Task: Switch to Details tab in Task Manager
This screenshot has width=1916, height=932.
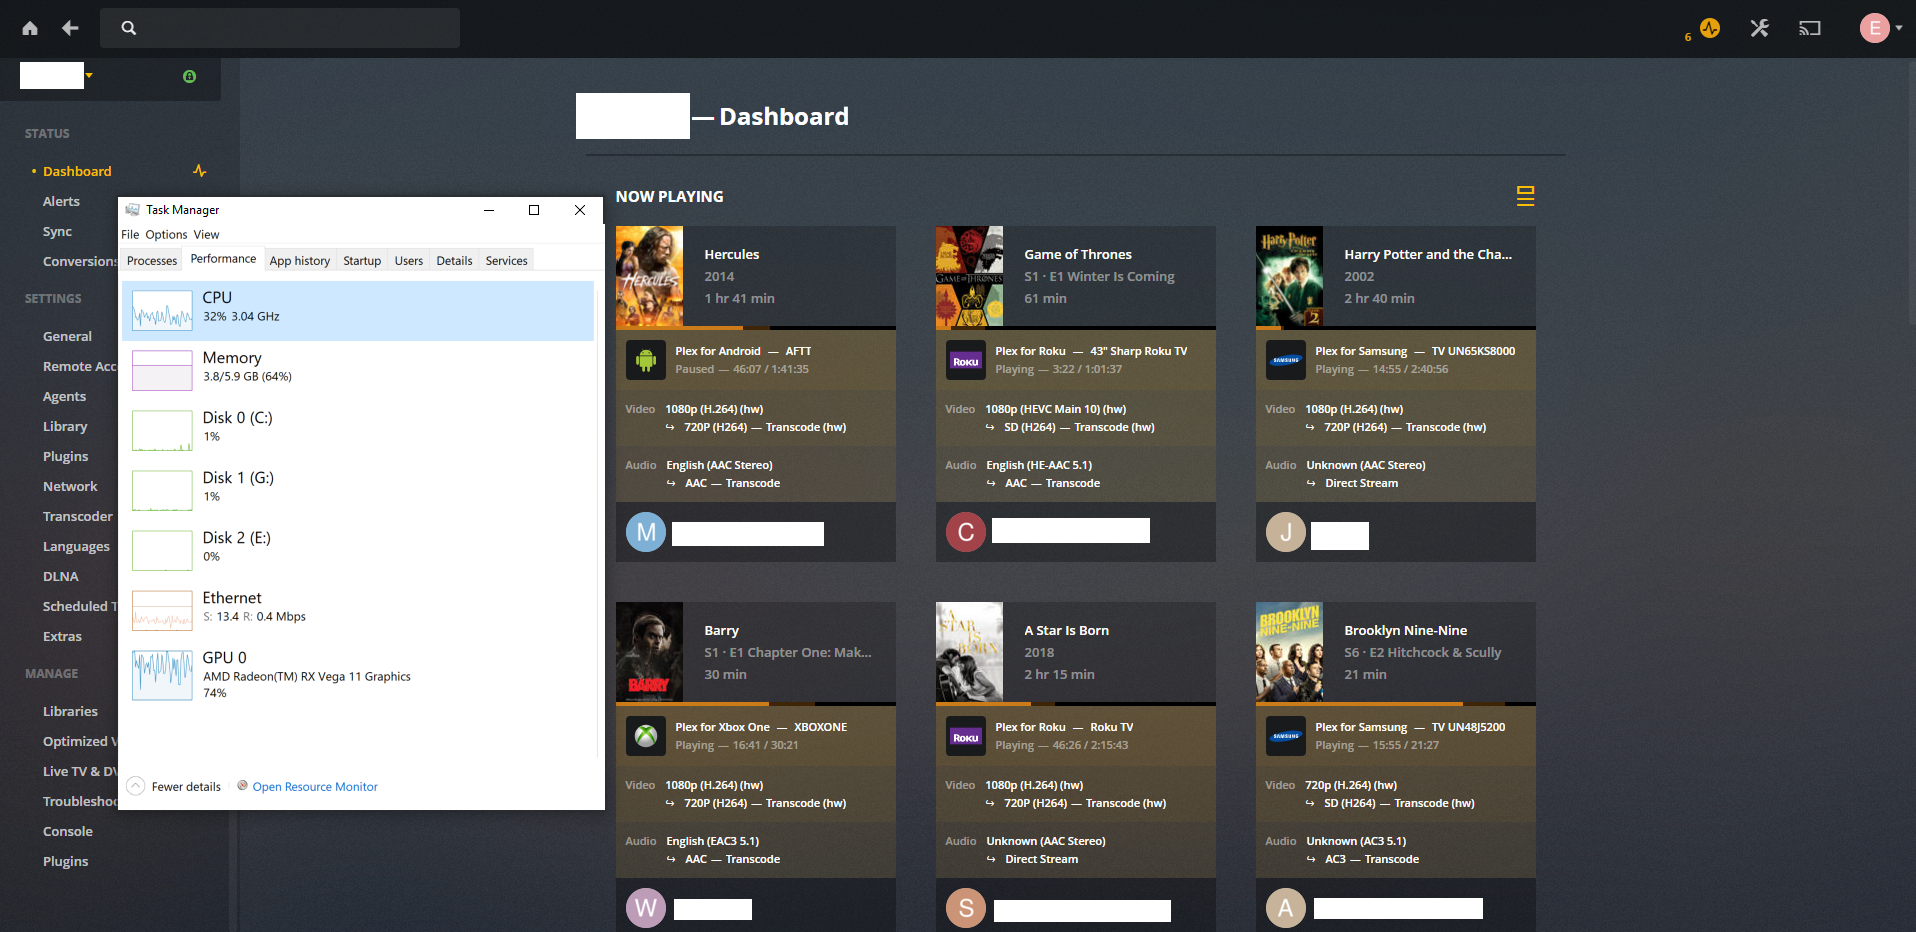Action: (454, 261)
